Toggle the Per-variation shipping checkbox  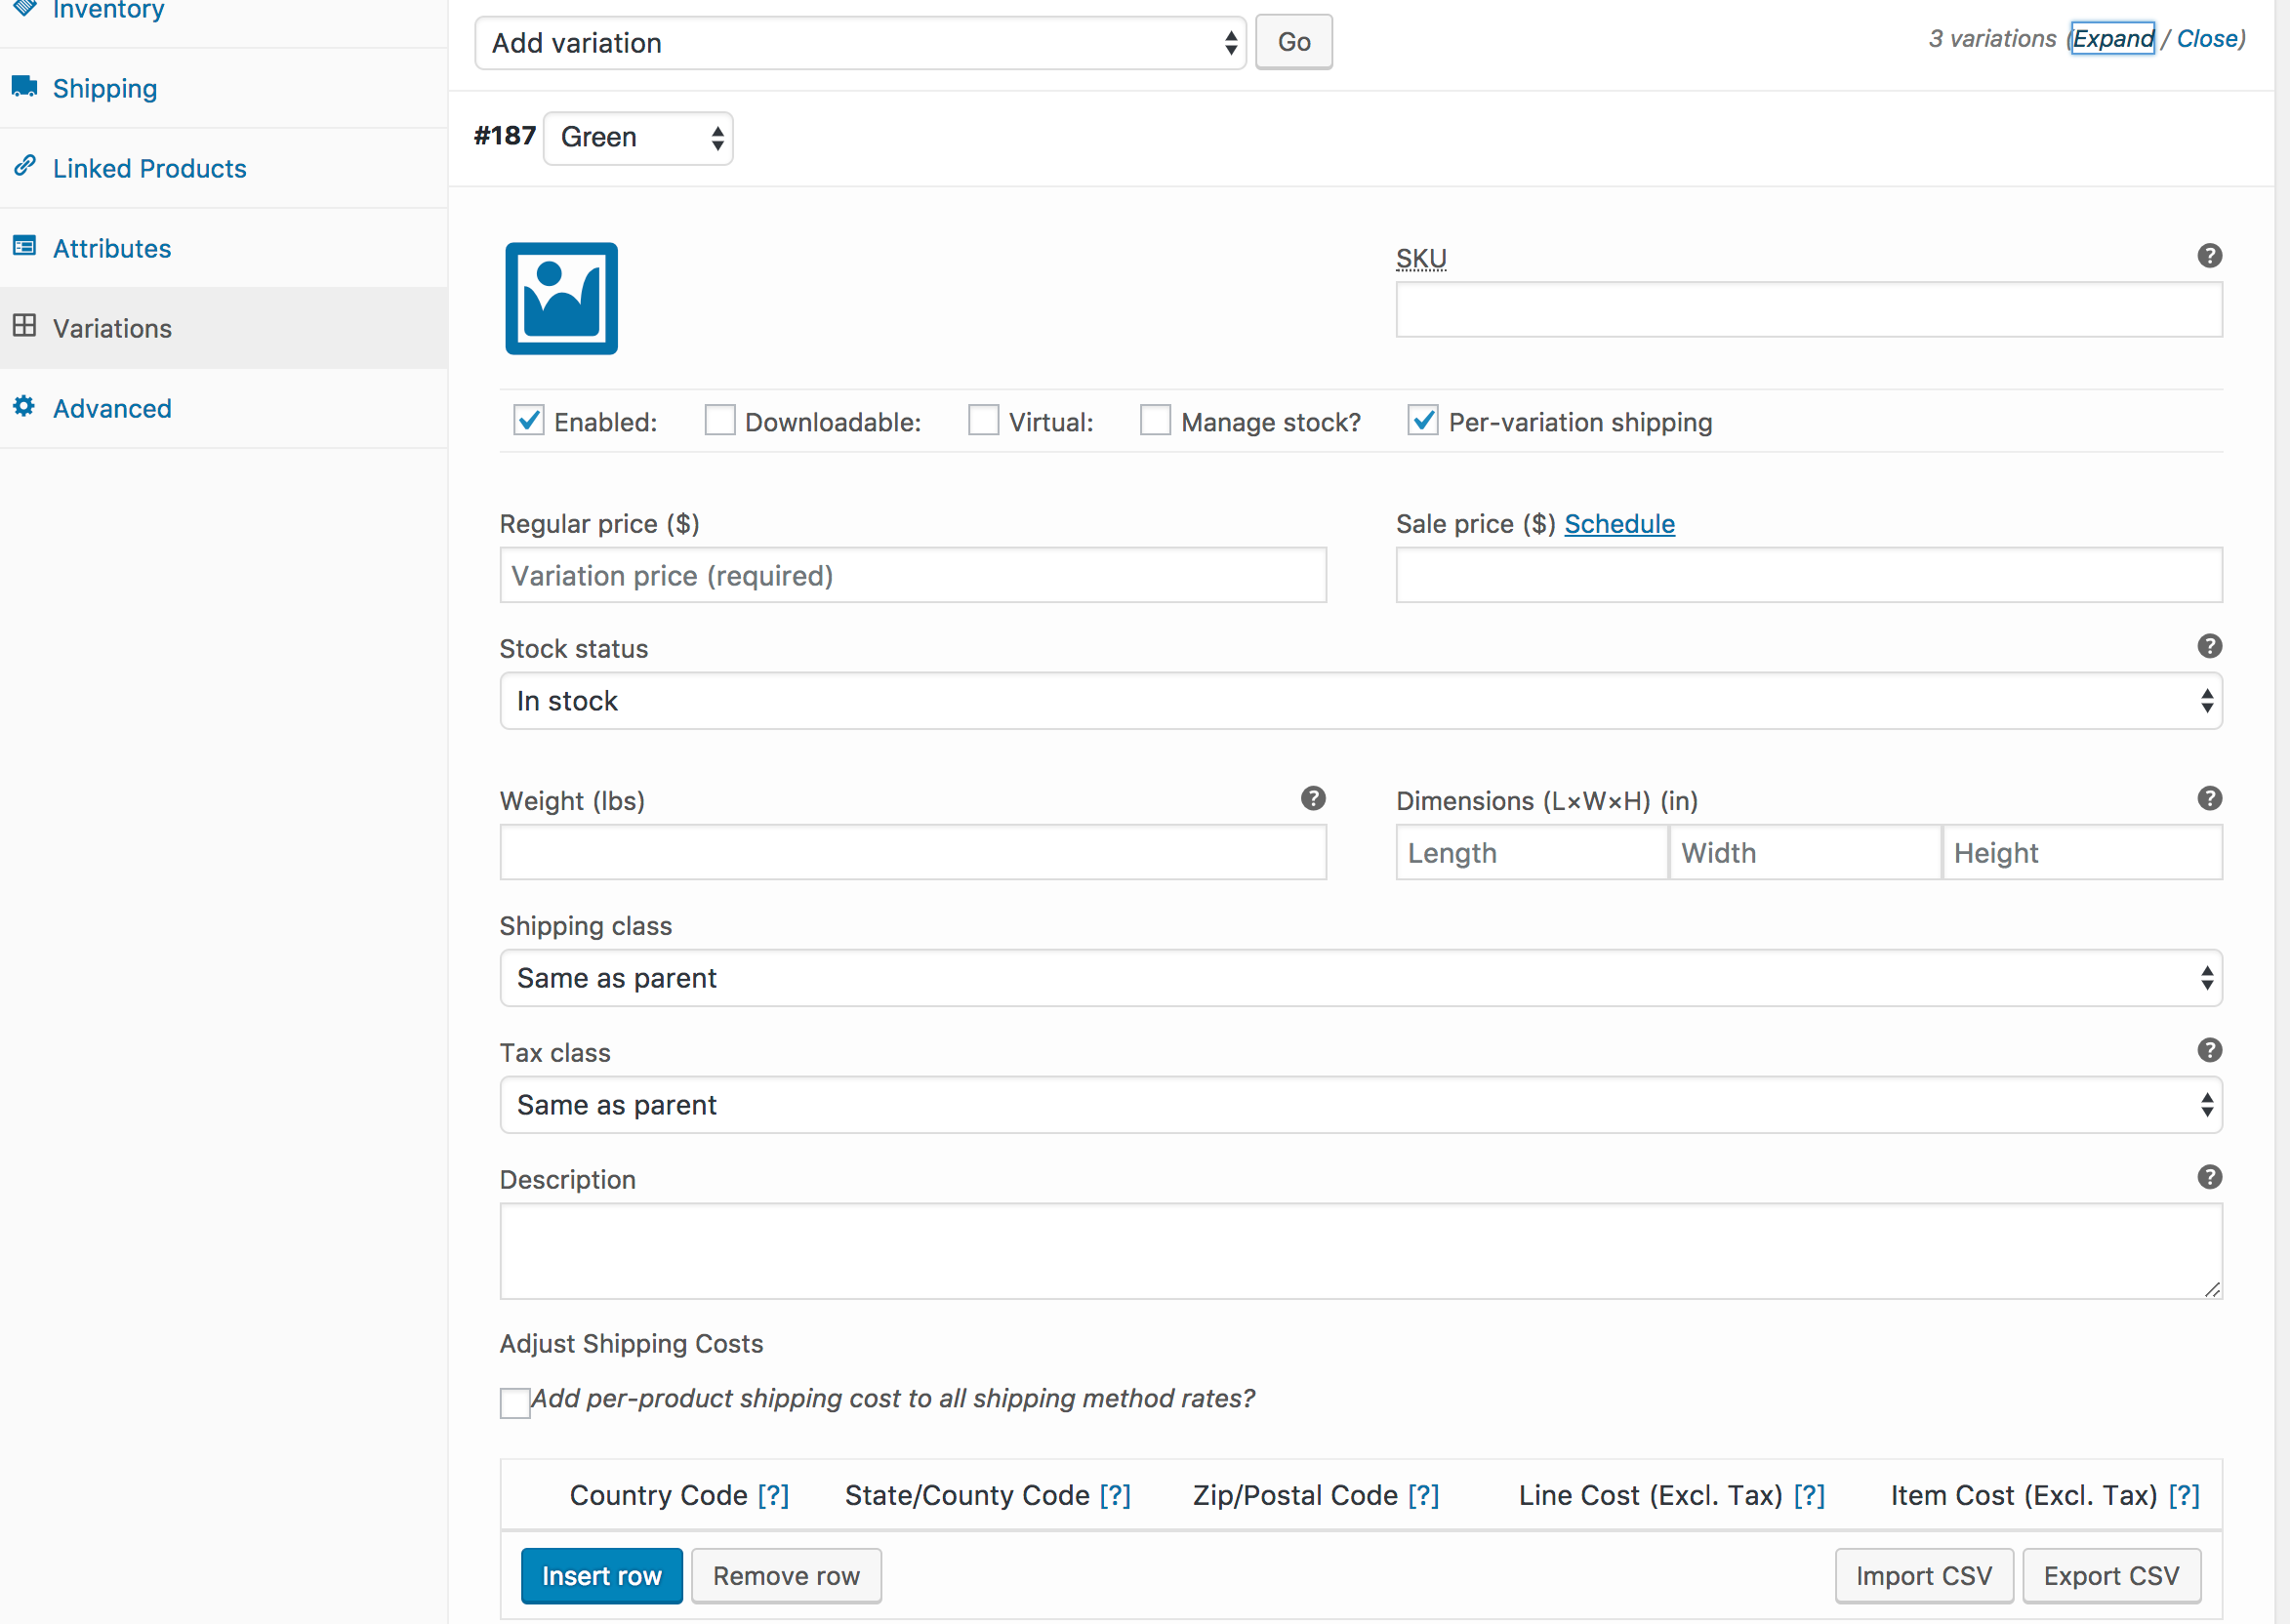[1424, 420]
